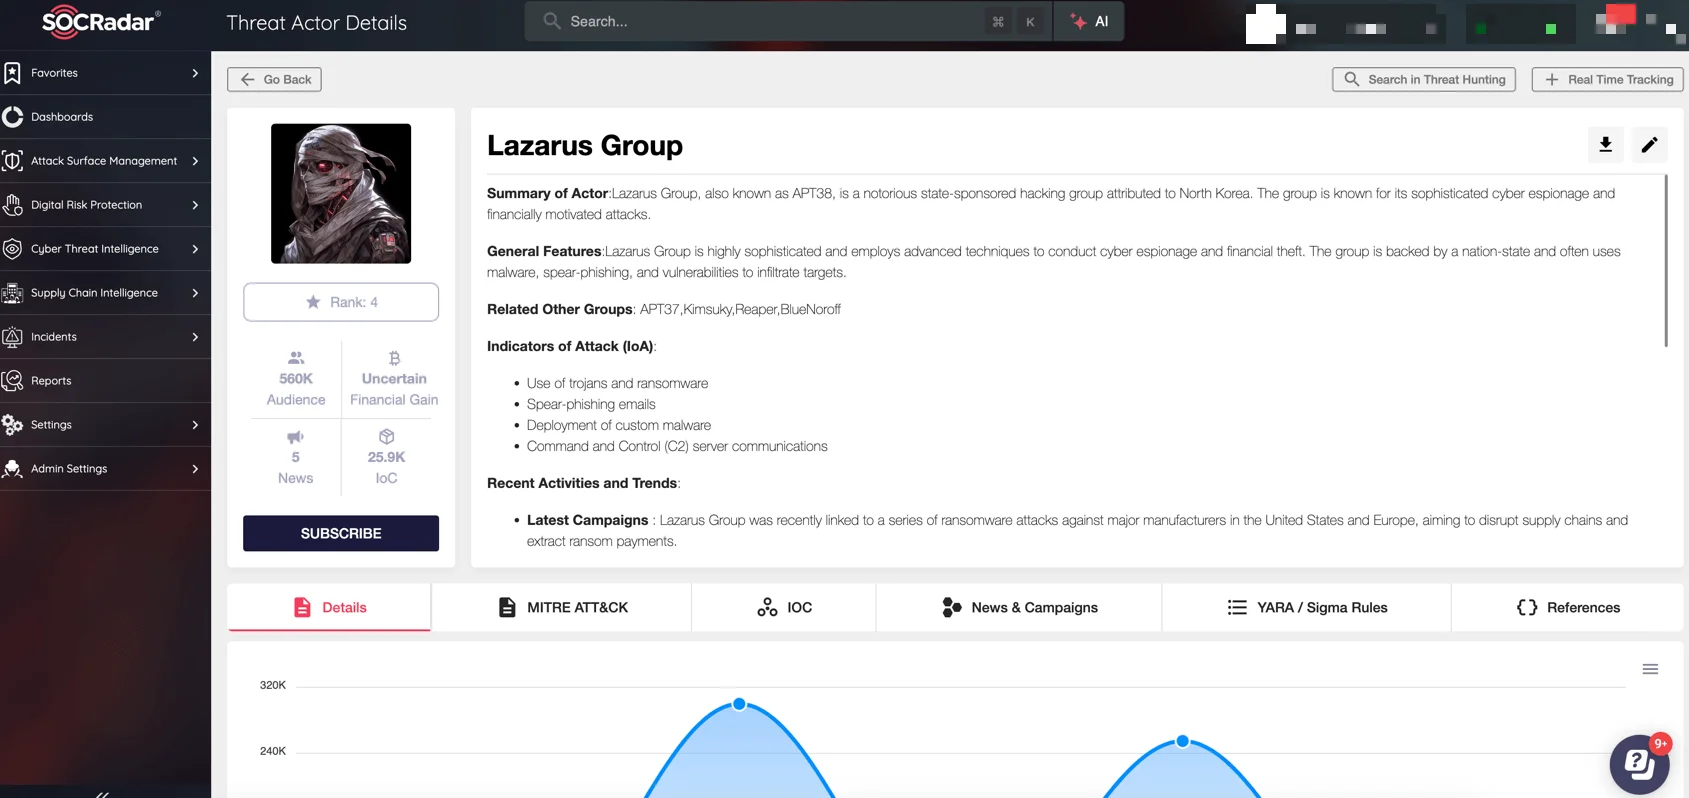Expand the Admin Settings chevron

point(195,469)
